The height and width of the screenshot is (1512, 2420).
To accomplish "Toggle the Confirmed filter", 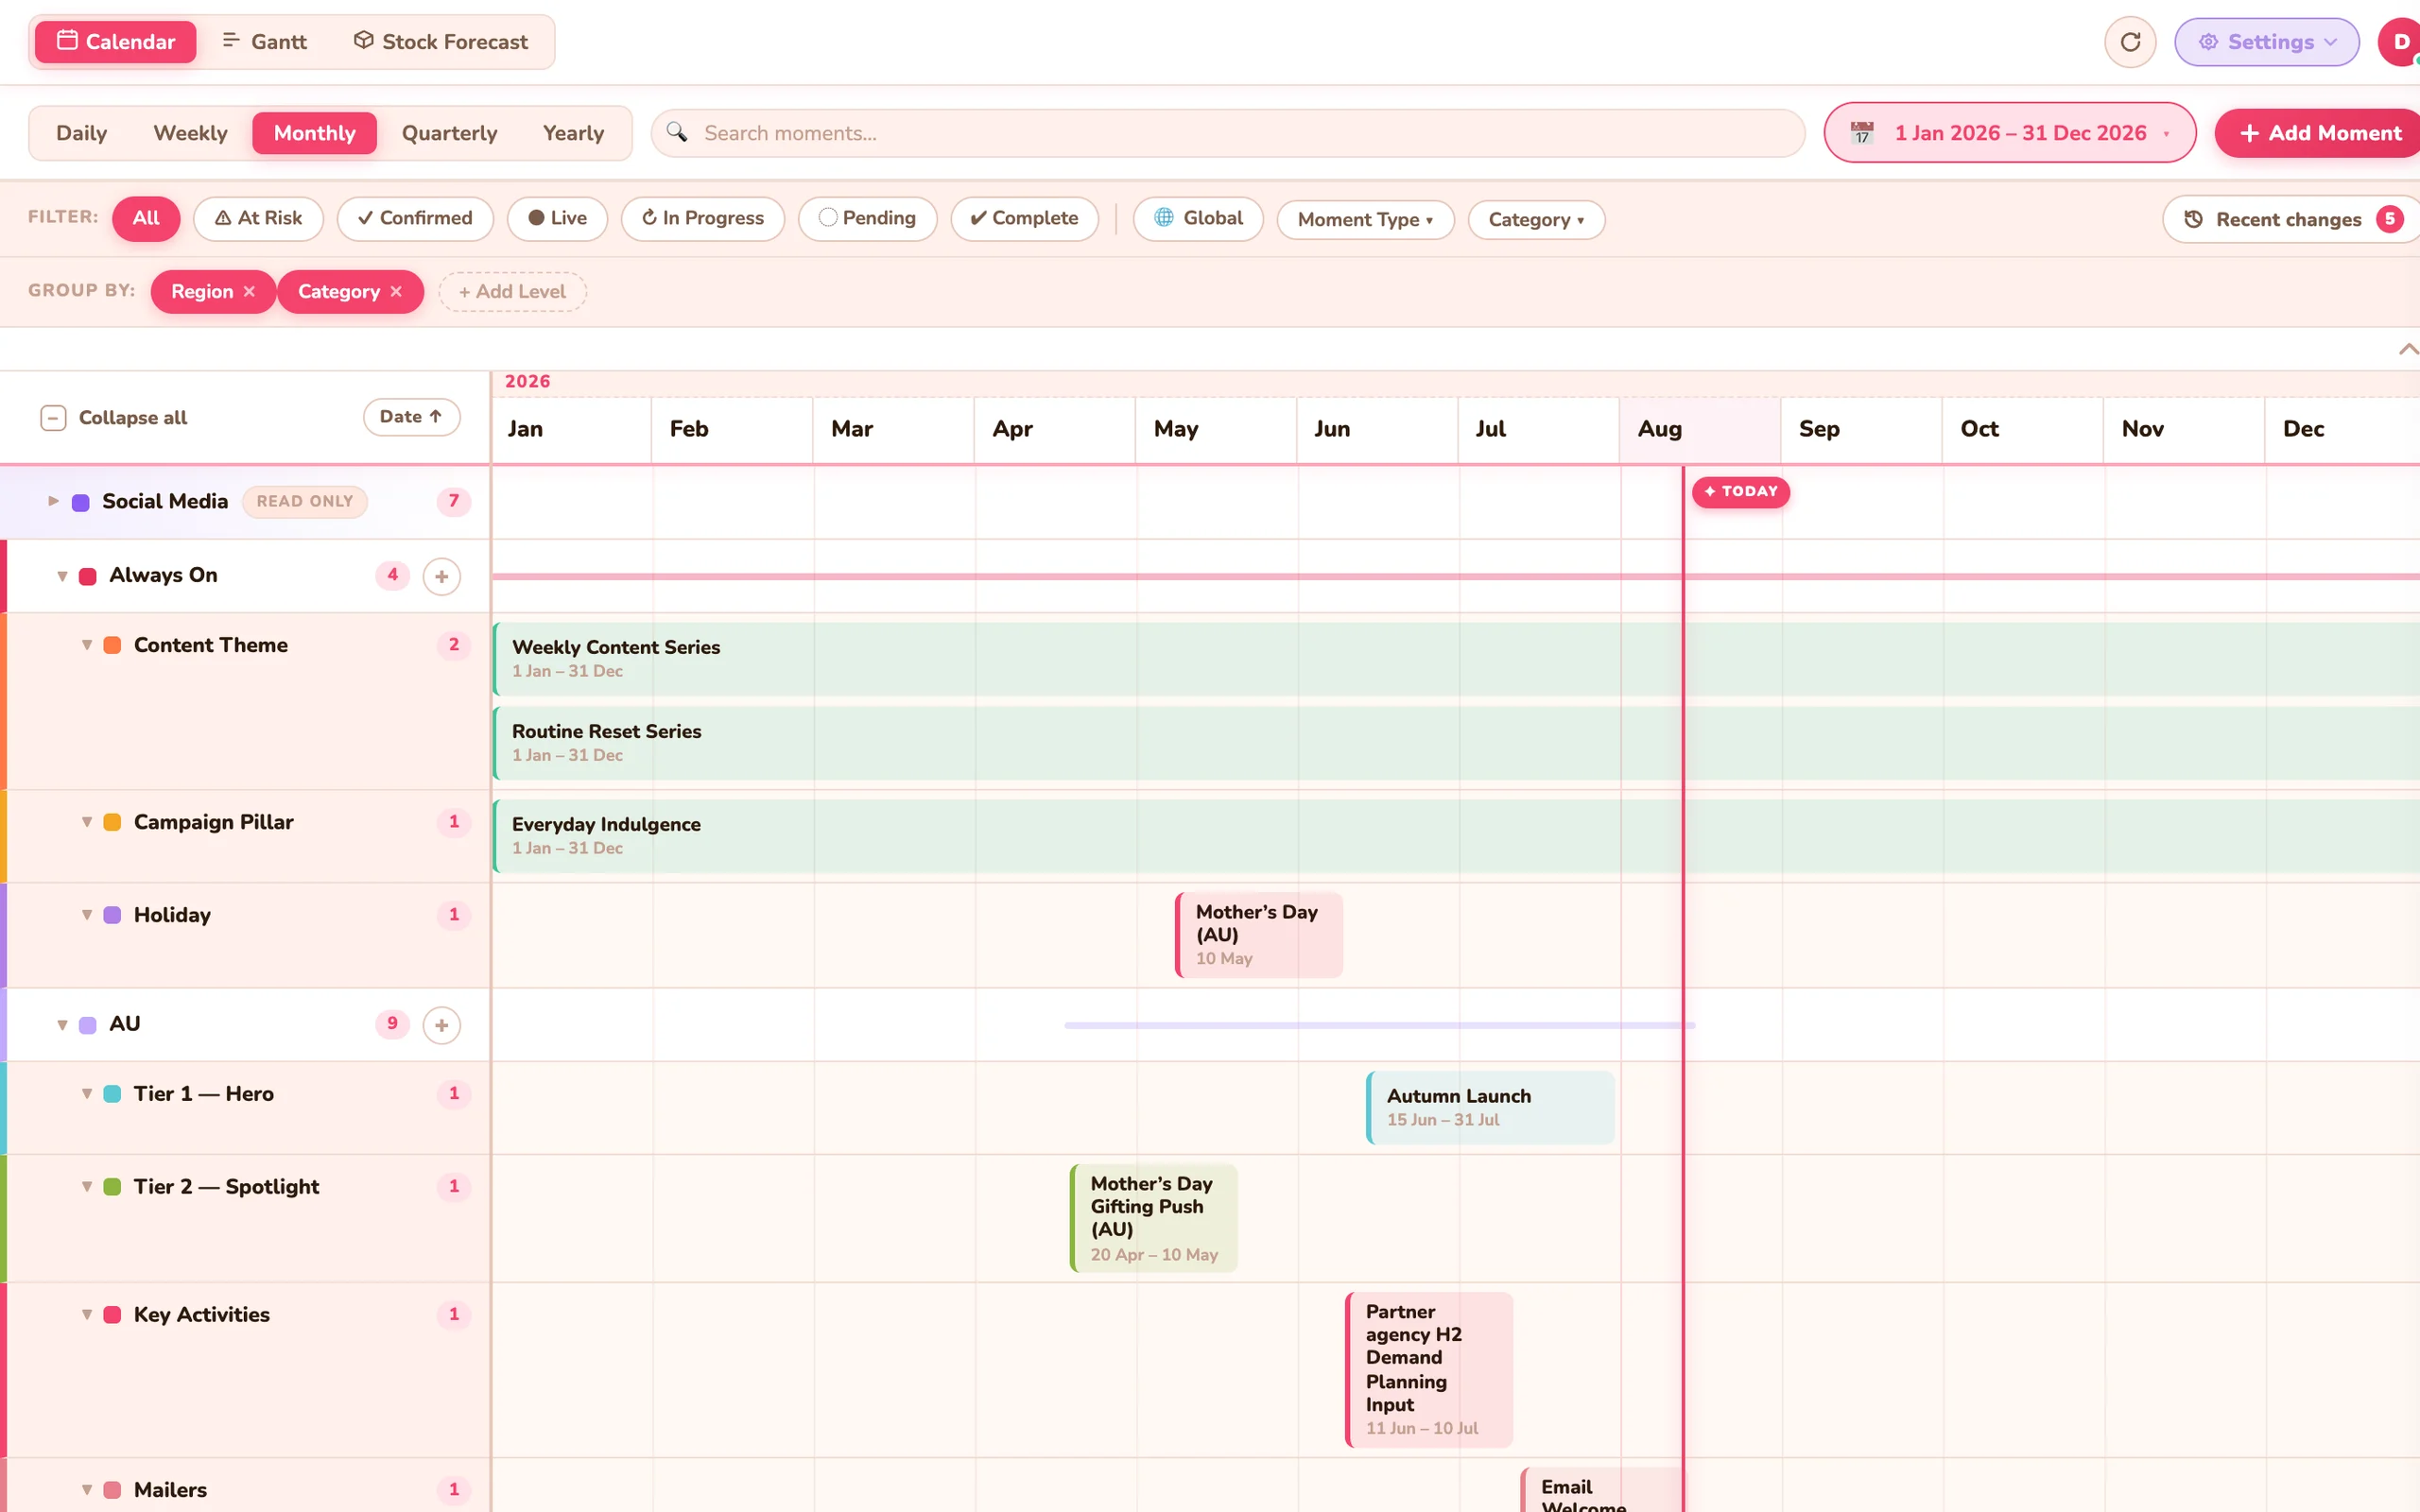I will [x=415, y=218].
